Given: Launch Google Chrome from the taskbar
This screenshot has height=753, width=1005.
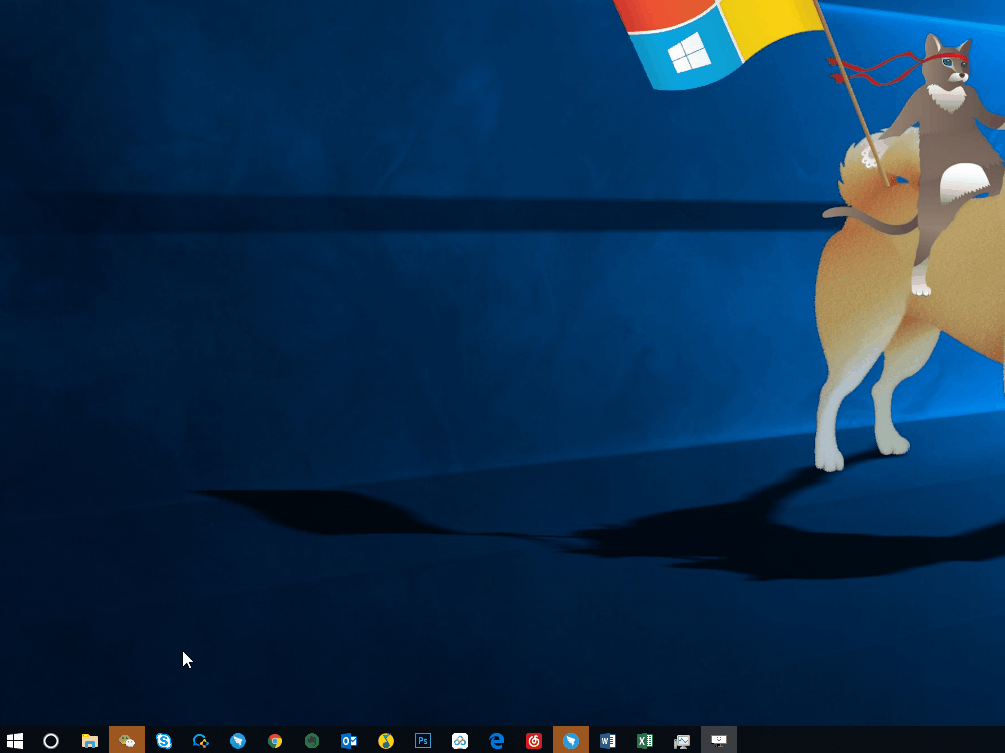Looking at the screenshot, I should 275,741.
